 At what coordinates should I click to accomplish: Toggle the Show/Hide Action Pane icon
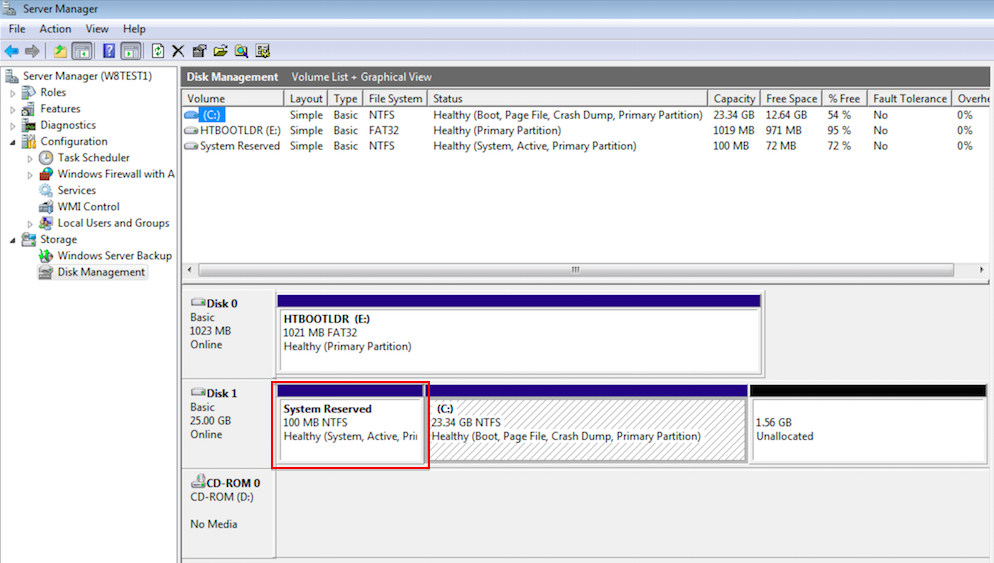pyautogui.click(x=131, y=51)
